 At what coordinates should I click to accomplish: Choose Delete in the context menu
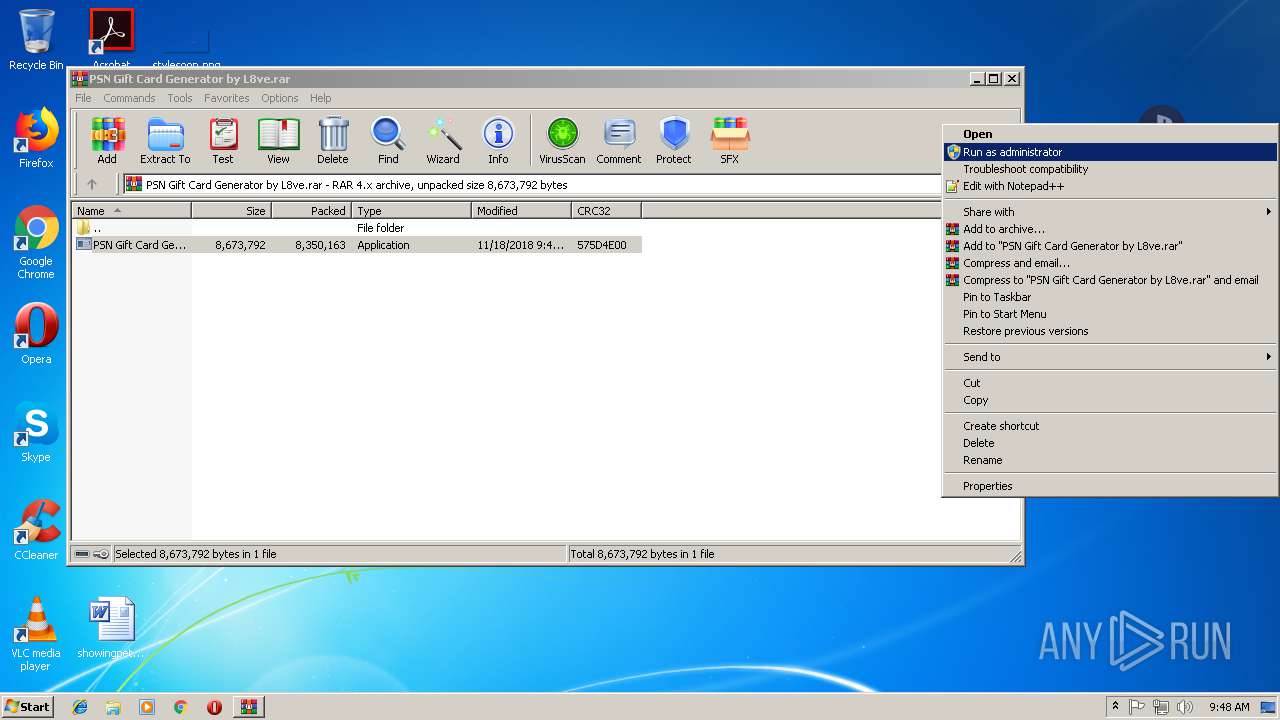tap(1110, 443)
